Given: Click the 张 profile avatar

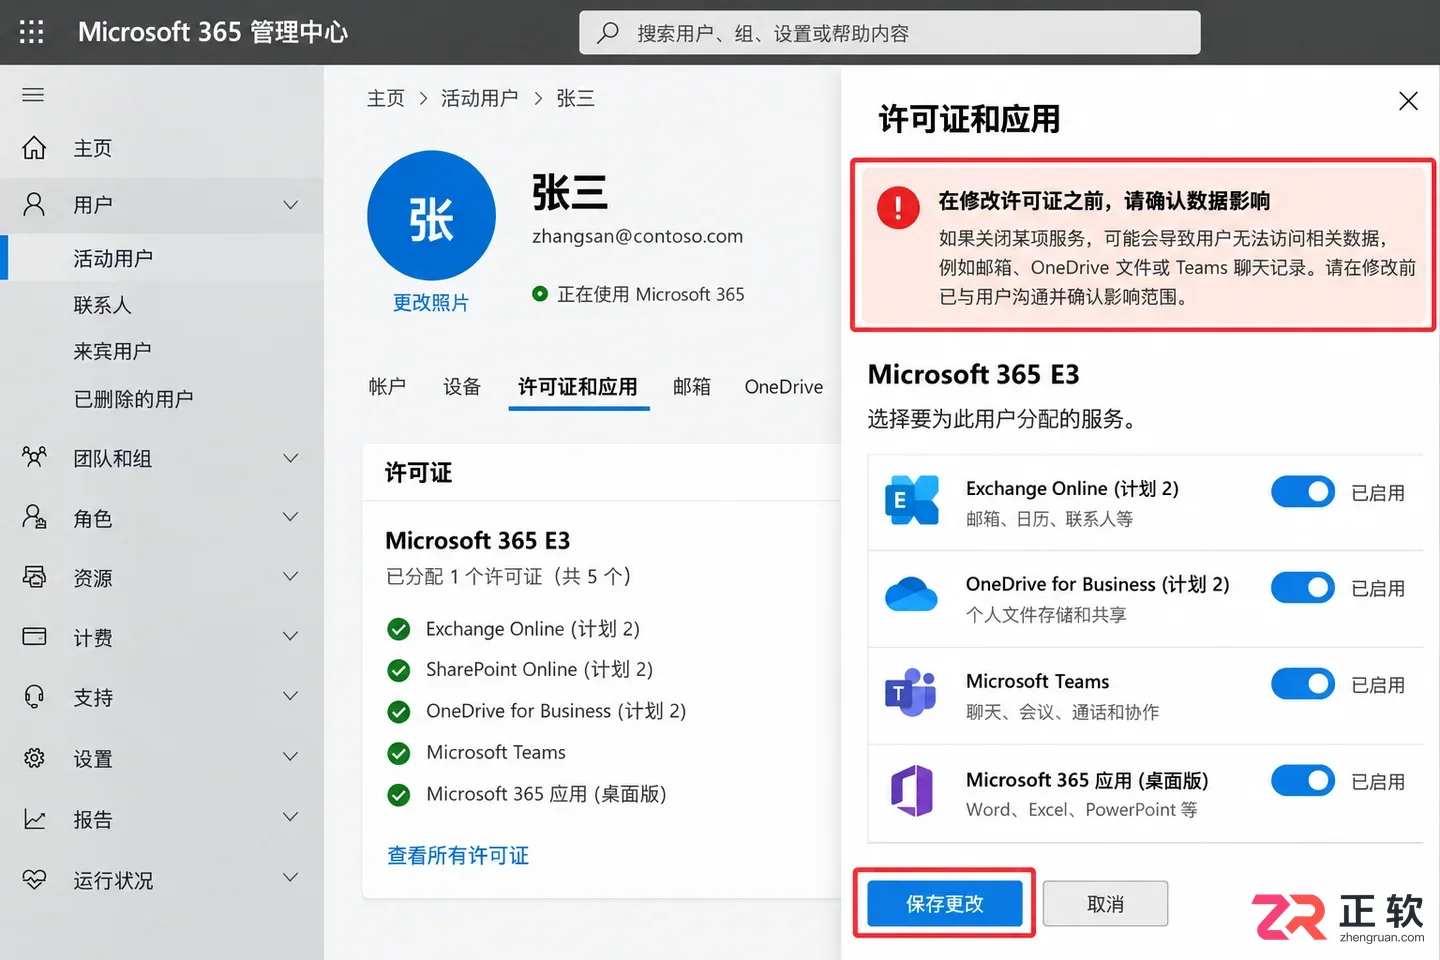Looking at the screenshot, I should pyautogui.click(x=431, y=216).
